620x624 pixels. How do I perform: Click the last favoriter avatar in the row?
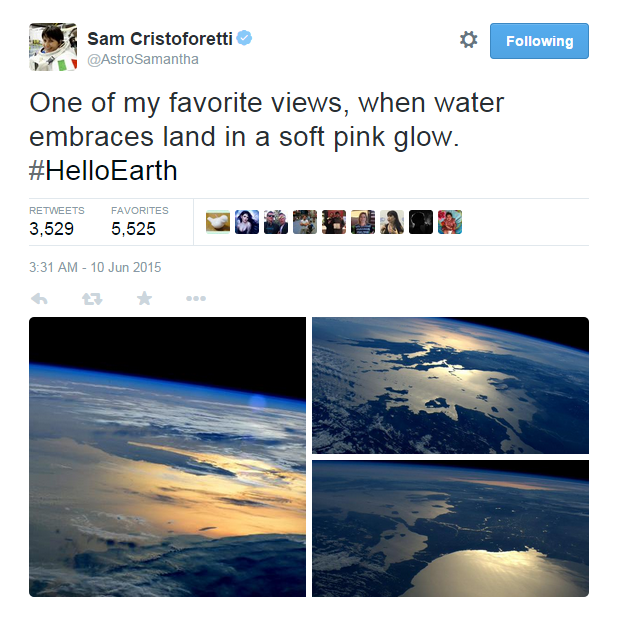450,222
